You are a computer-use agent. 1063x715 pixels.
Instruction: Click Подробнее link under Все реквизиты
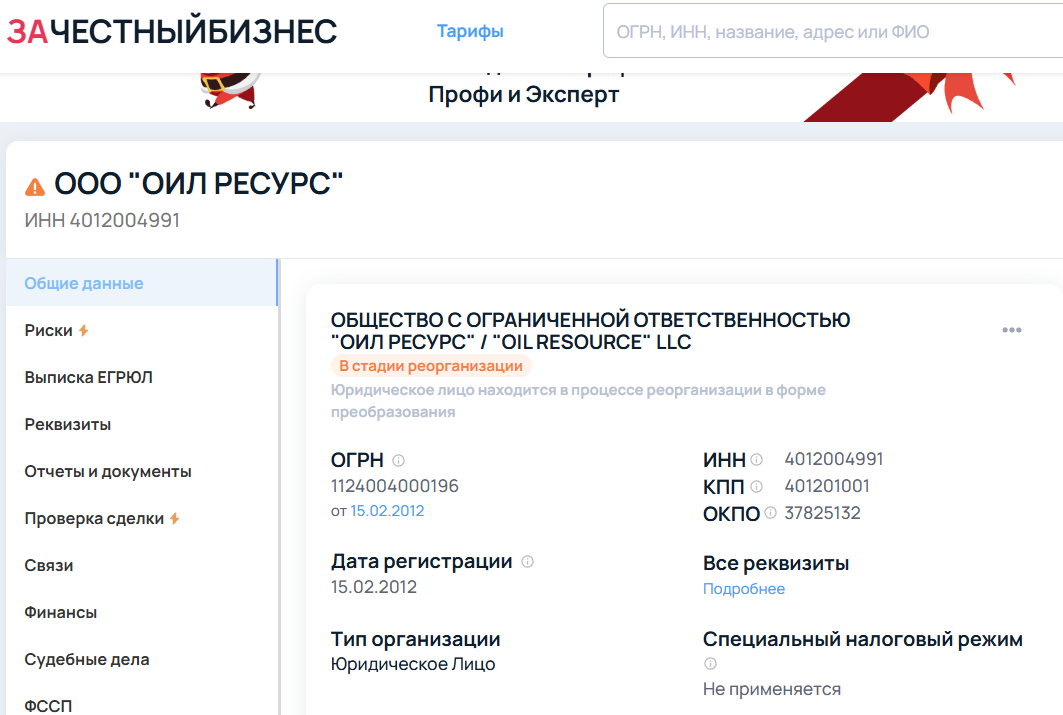743,589
